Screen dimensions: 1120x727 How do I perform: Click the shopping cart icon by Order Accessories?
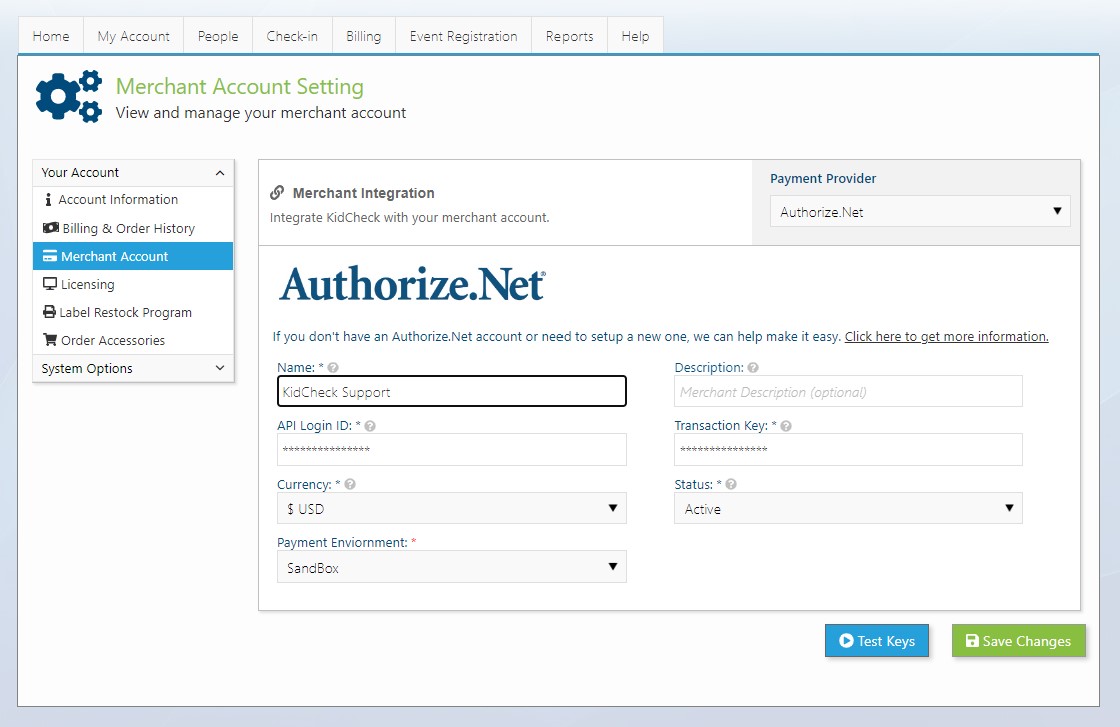50,340
